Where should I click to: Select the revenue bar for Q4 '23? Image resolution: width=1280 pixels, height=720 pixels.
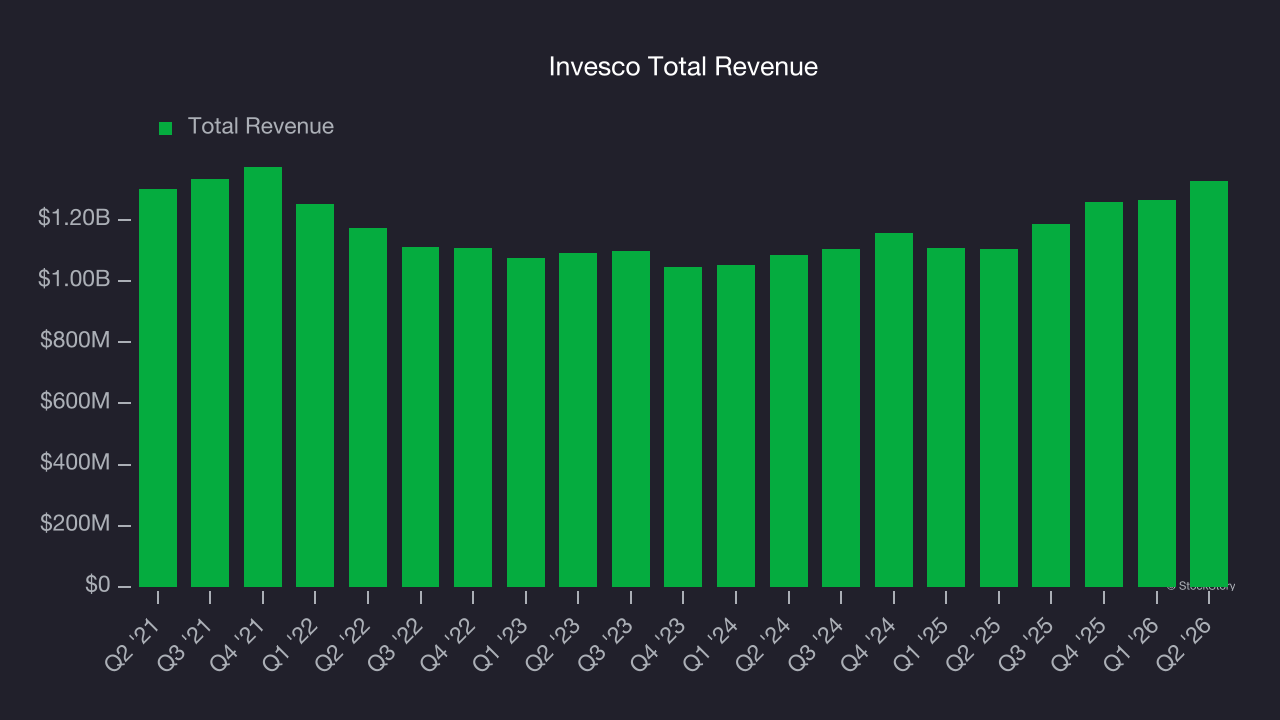(x=683, y=427)
